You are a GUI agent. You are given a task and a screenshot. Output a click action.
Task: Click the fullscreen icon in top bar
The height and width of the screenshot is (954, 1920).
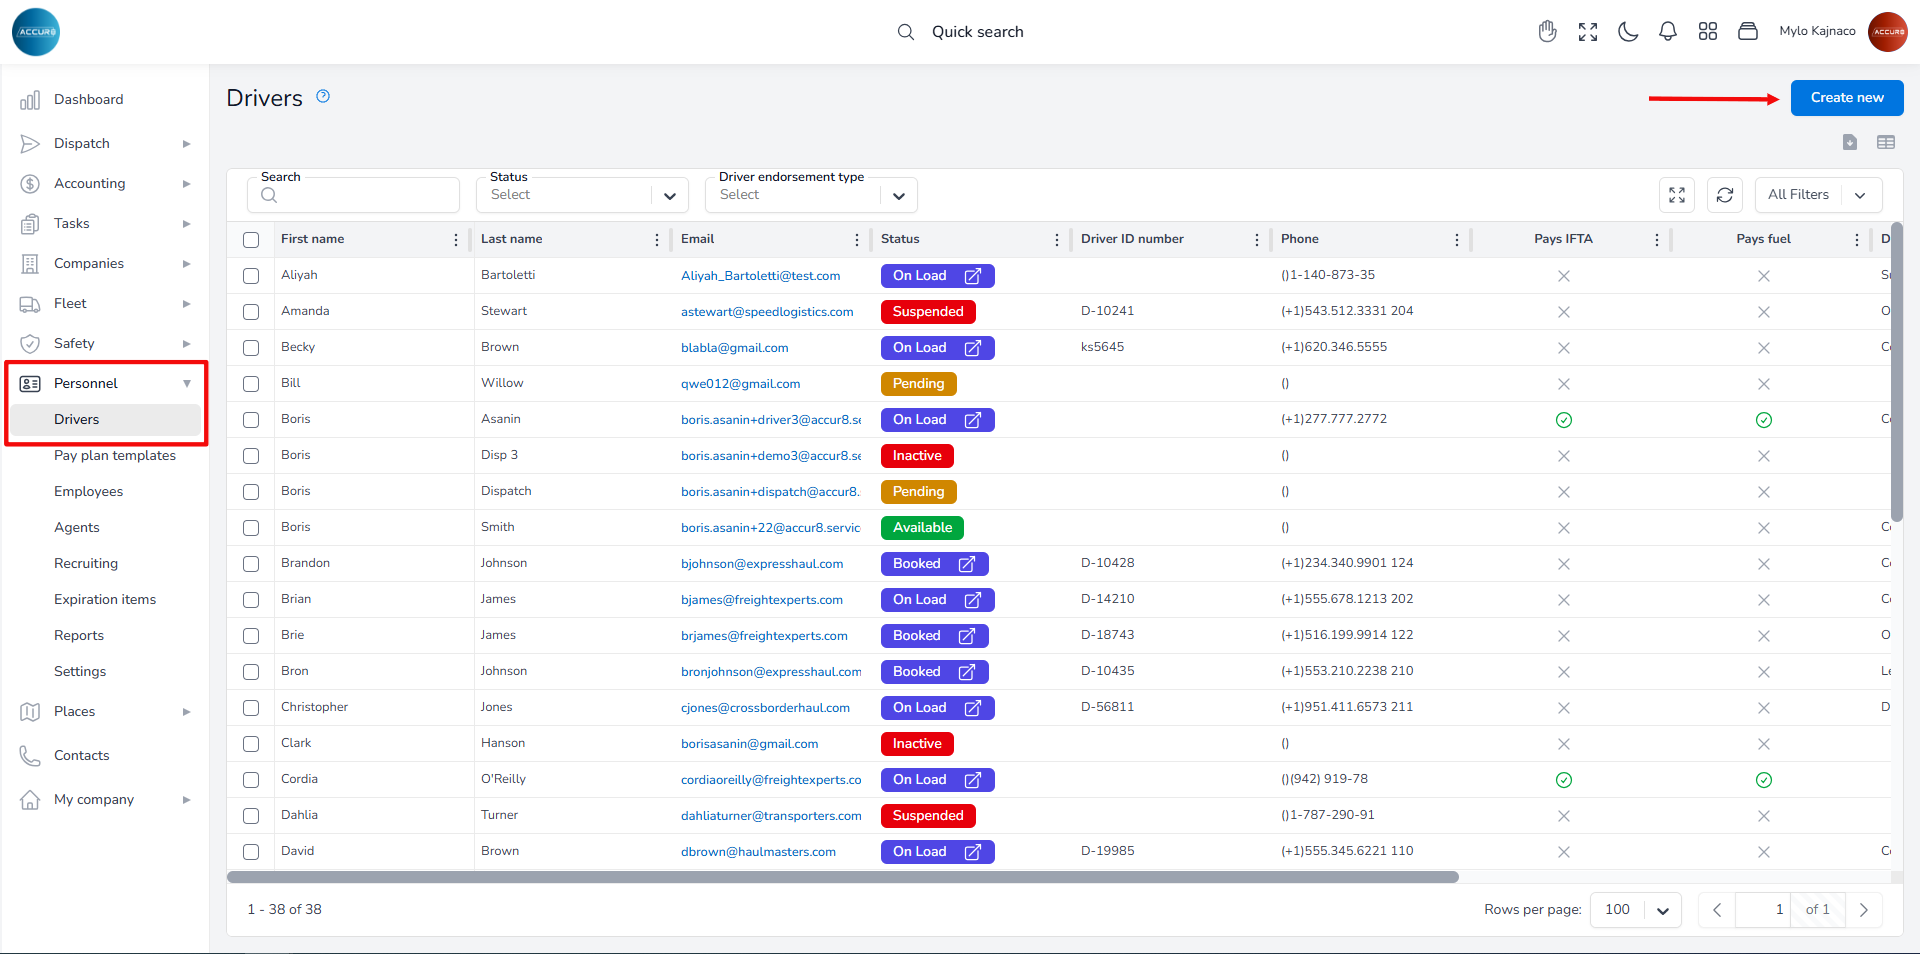(x=1588, y=32)
